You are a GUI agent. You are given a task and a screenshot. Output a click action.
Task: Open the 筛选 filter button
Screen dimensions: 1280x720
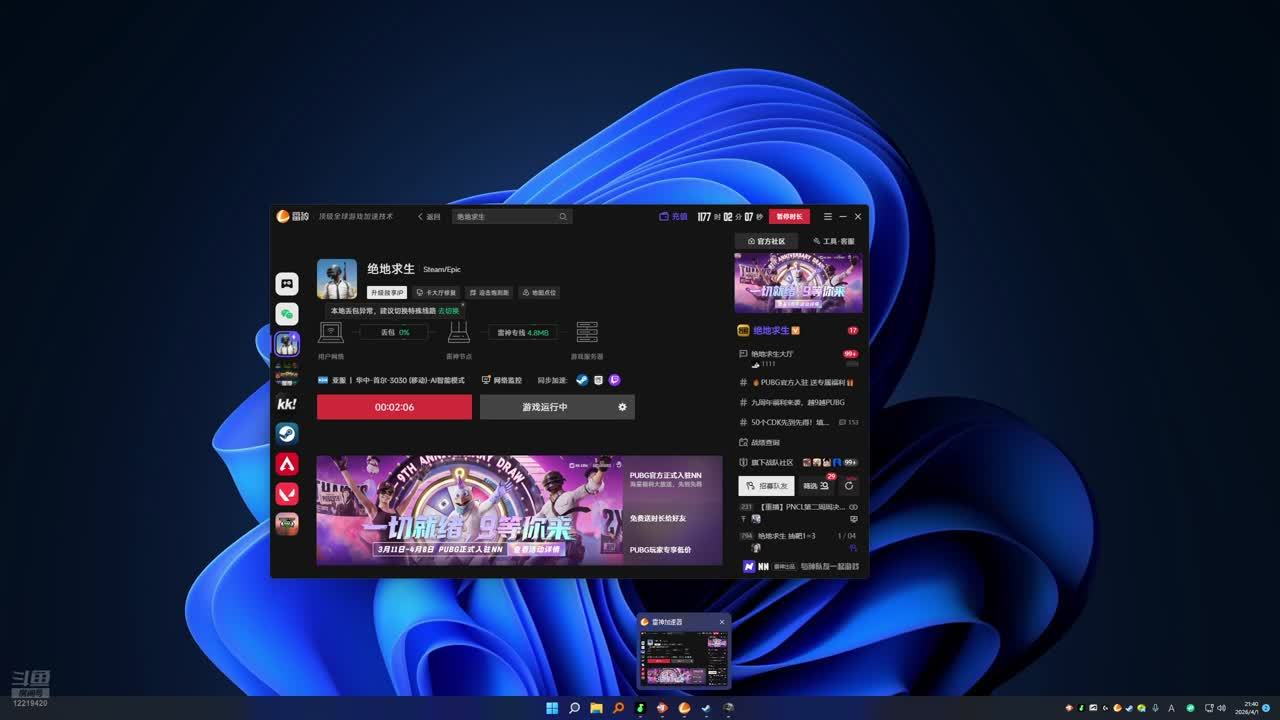(x=817, y=486)
